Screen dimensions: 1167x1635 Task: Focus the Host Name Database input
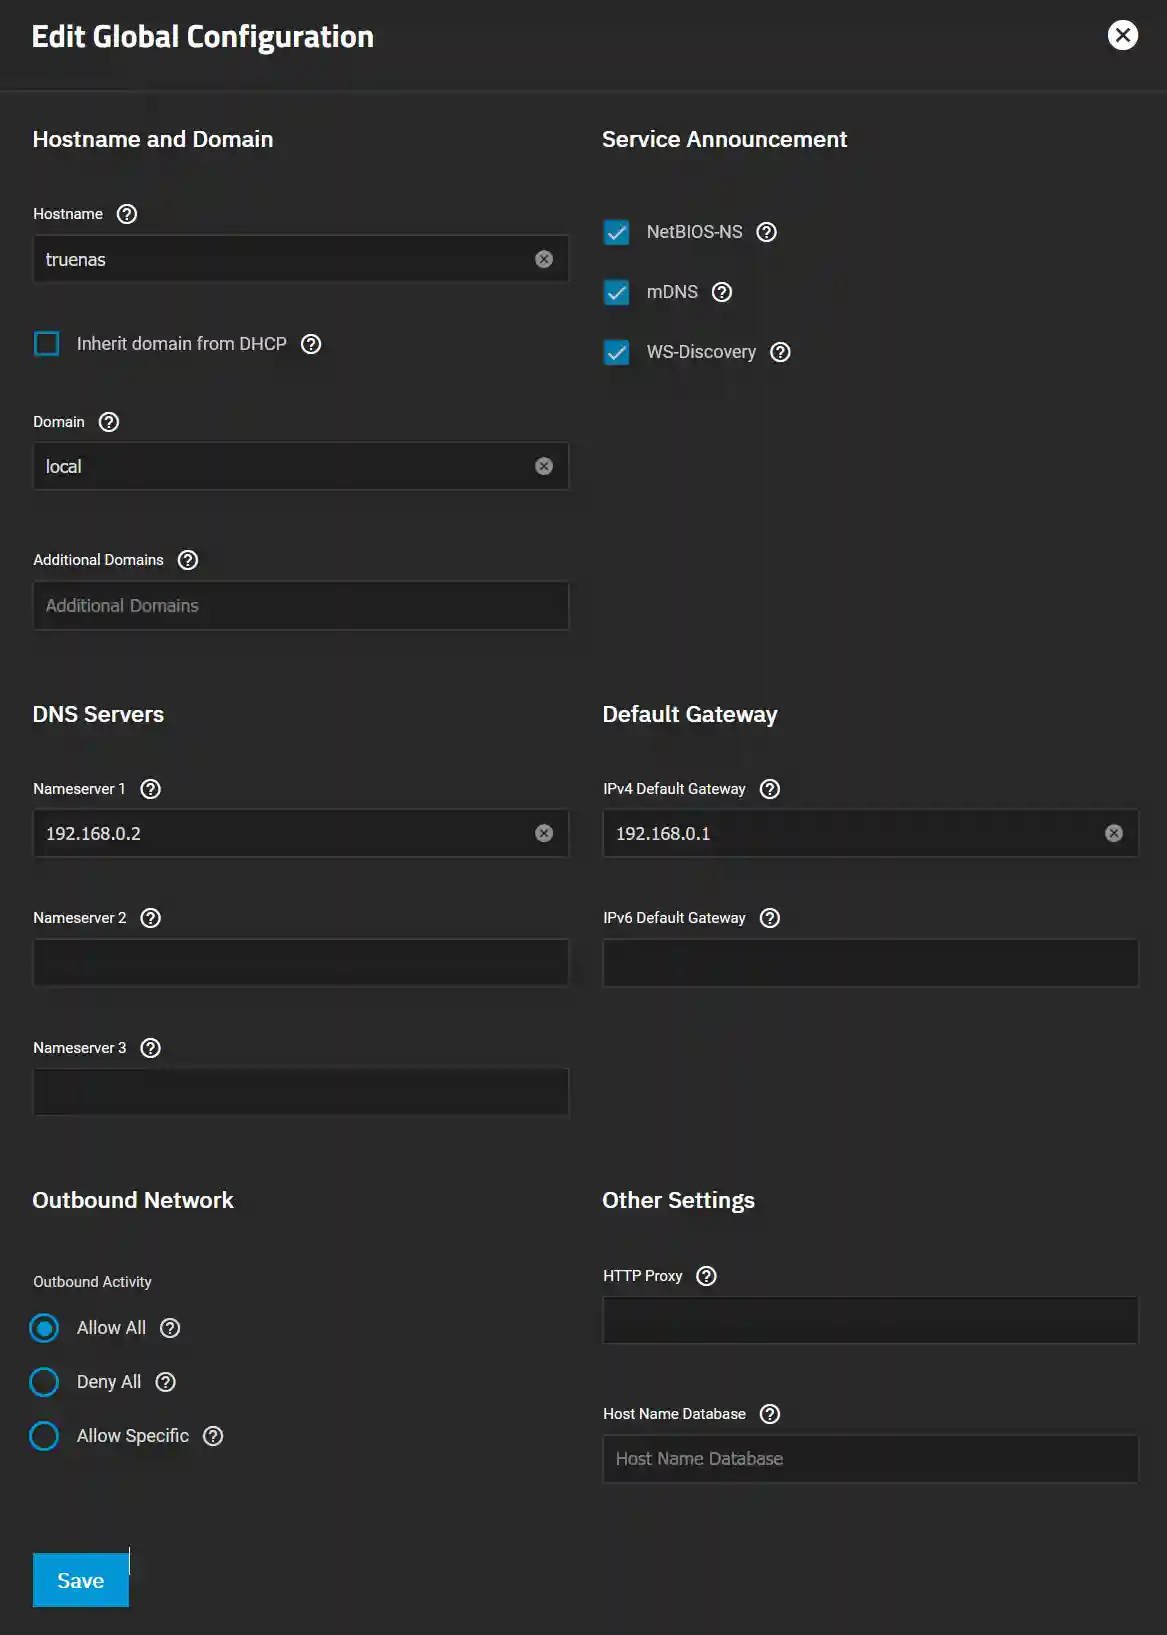pos(871,1459)
